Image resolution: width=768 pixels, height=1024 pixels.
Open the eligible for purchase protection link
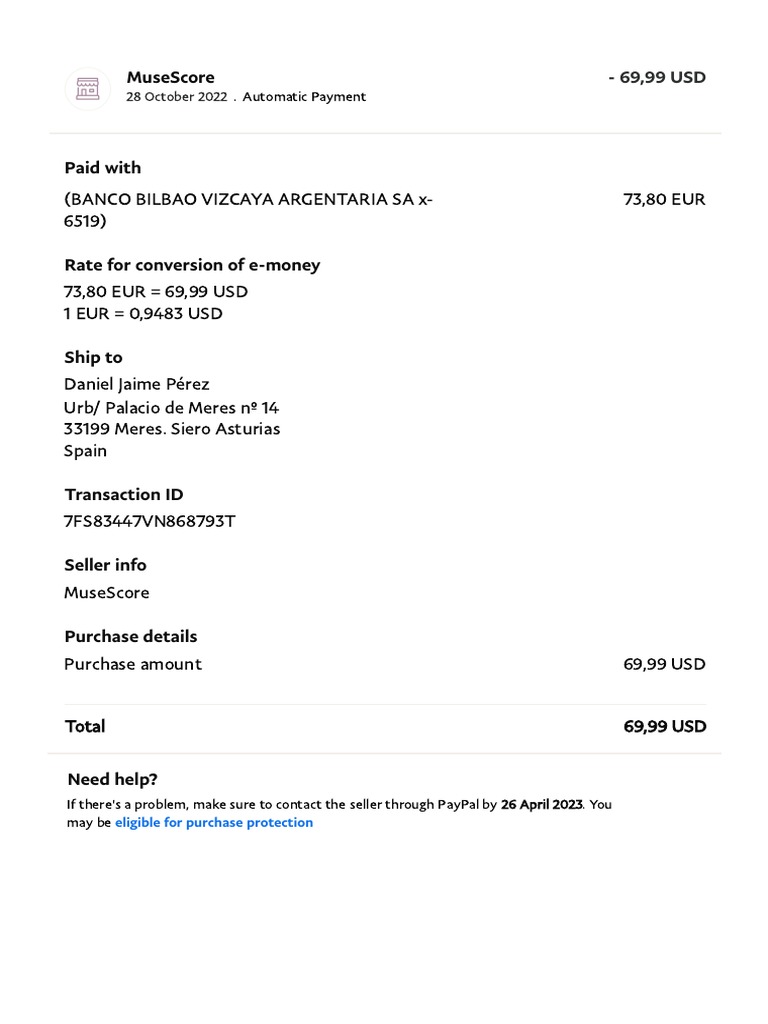point(214,823)
